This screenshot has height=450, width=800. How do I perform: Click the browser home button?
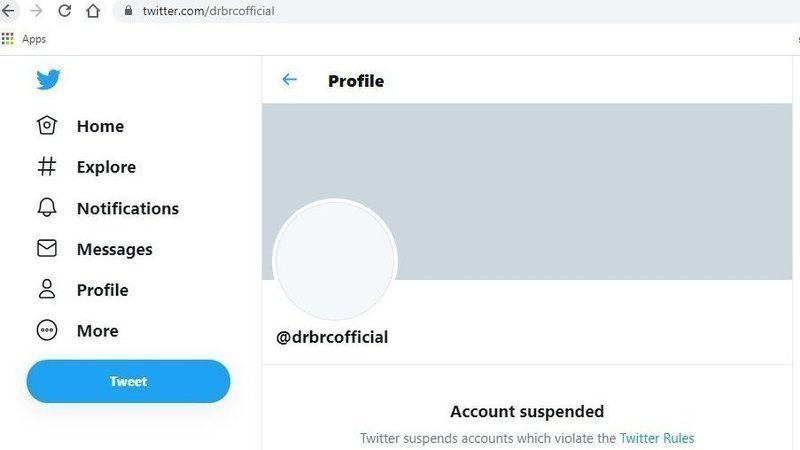pyautogui.click(x=93, y=11)
